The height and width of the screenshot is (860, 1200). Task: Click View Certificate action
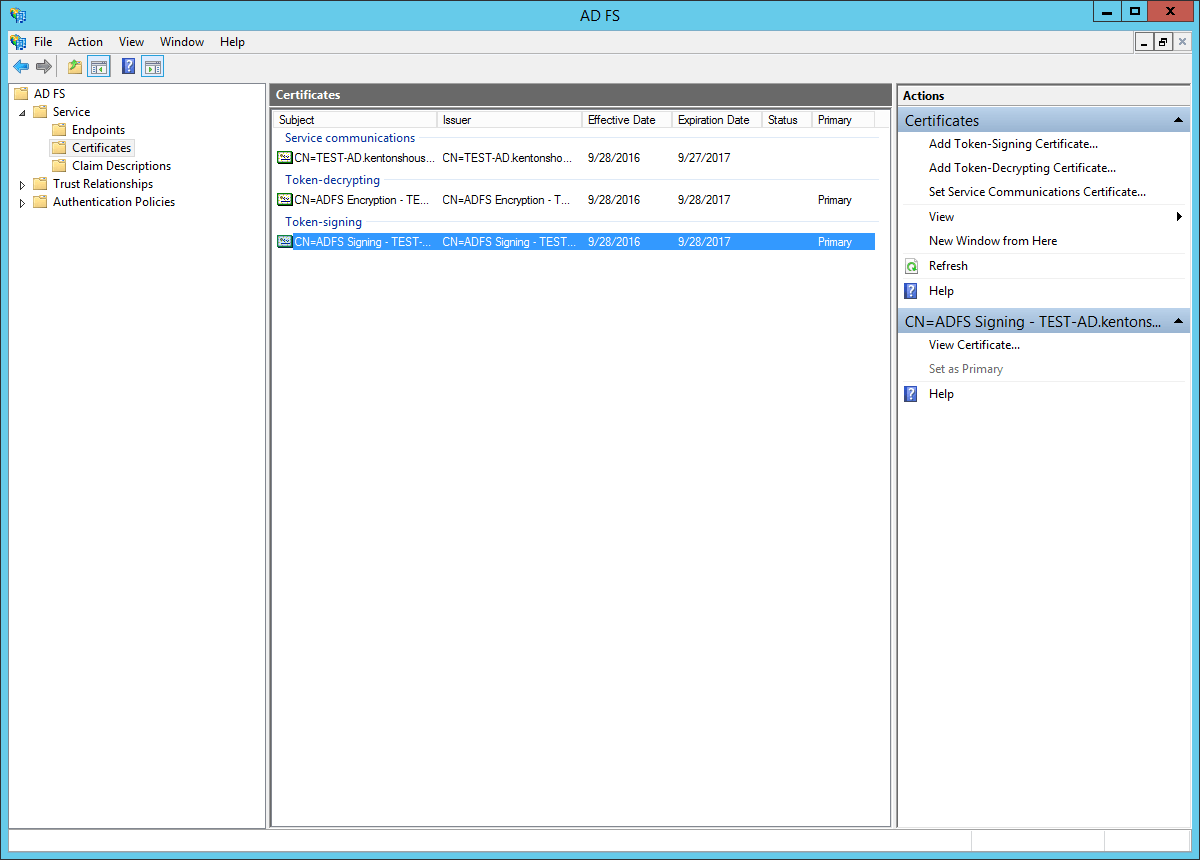click(x=974, y=345)
